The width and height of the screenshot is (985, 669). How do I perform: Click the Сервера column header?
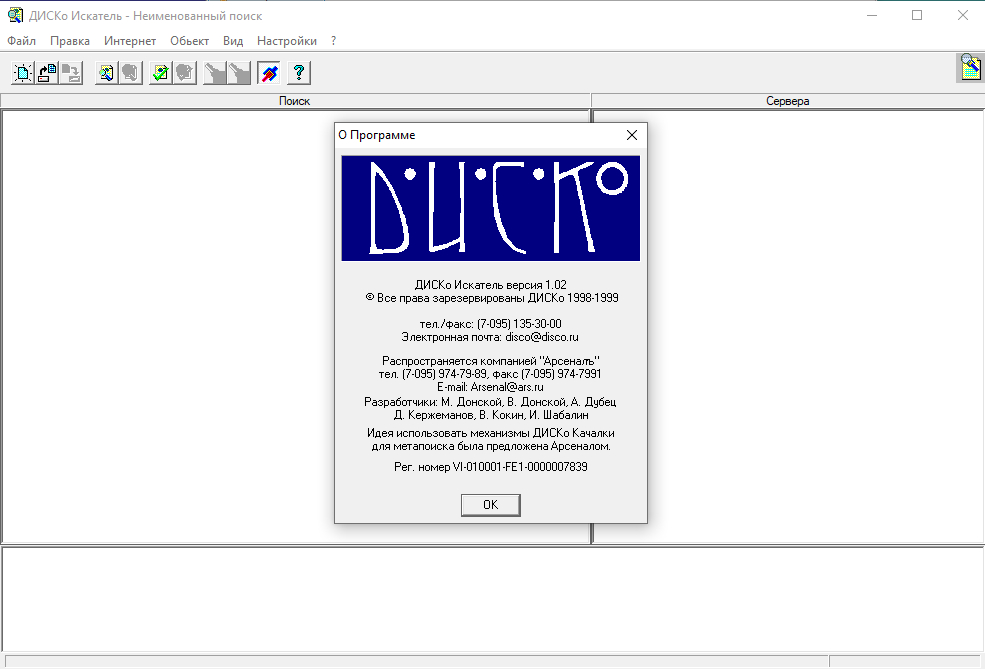point(788,101)
